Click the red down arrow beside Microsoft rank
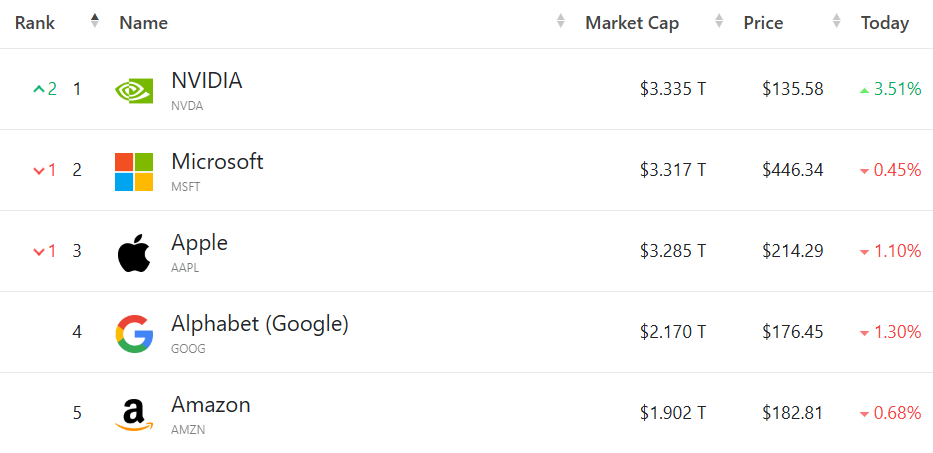 click(38, 170)
